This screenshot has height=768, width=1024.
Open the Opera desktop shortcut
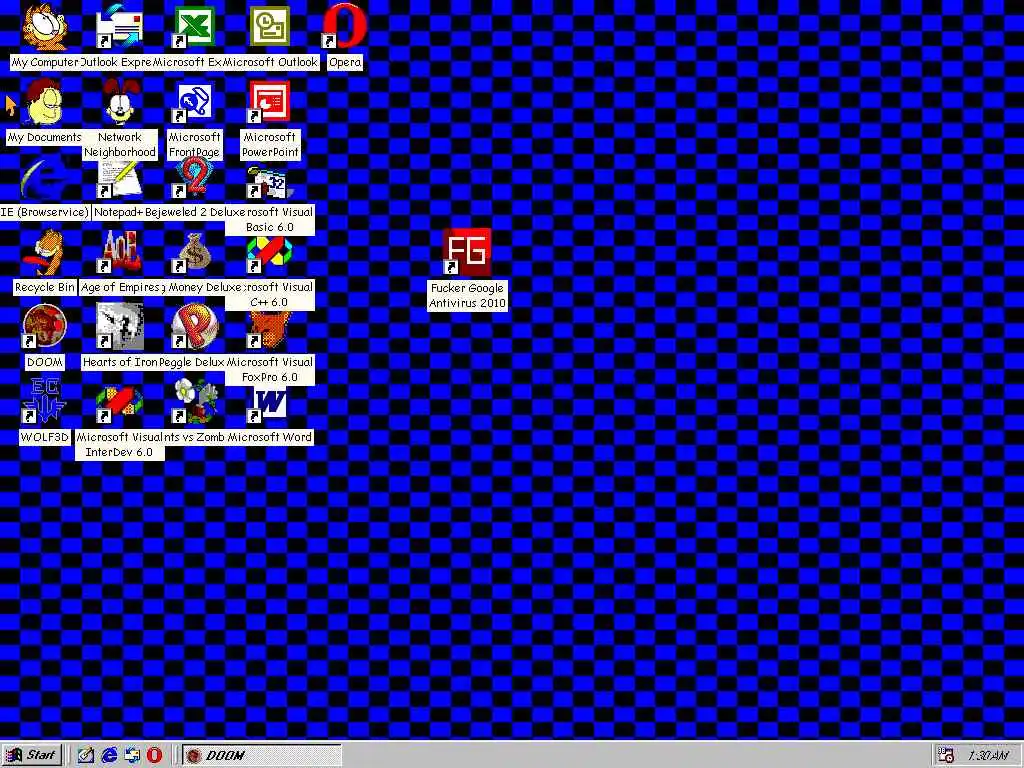[344, 27]
